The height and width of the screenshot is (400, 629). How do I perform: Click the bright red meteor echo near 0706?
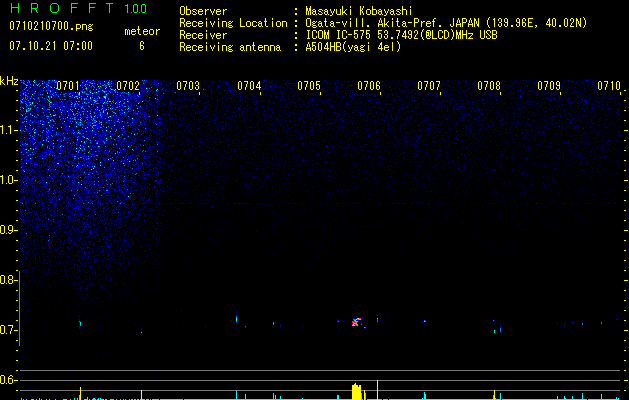coord(357,322)
